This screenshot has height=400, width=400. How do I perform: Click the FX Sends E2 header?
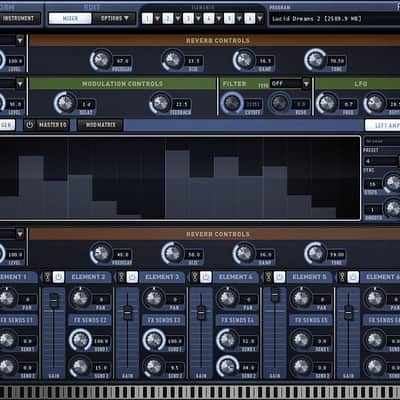90,320
